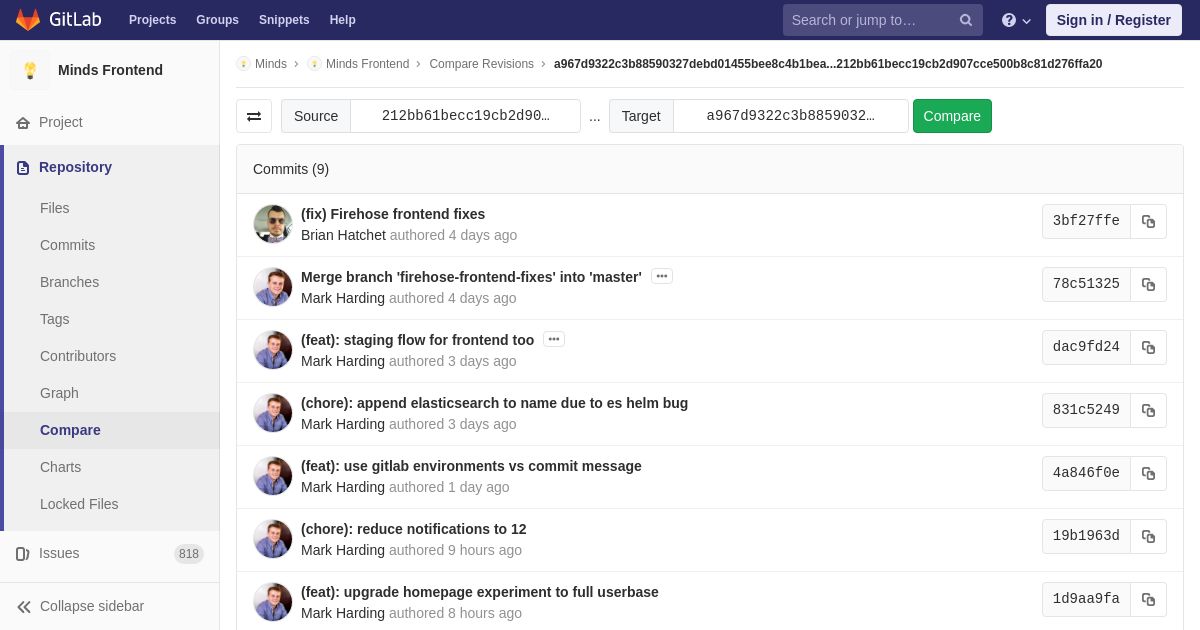This screenshot has height=630, width=1200.
Task: Click the Minds breadcrumb icon
Action: click(x=243, y=64)
